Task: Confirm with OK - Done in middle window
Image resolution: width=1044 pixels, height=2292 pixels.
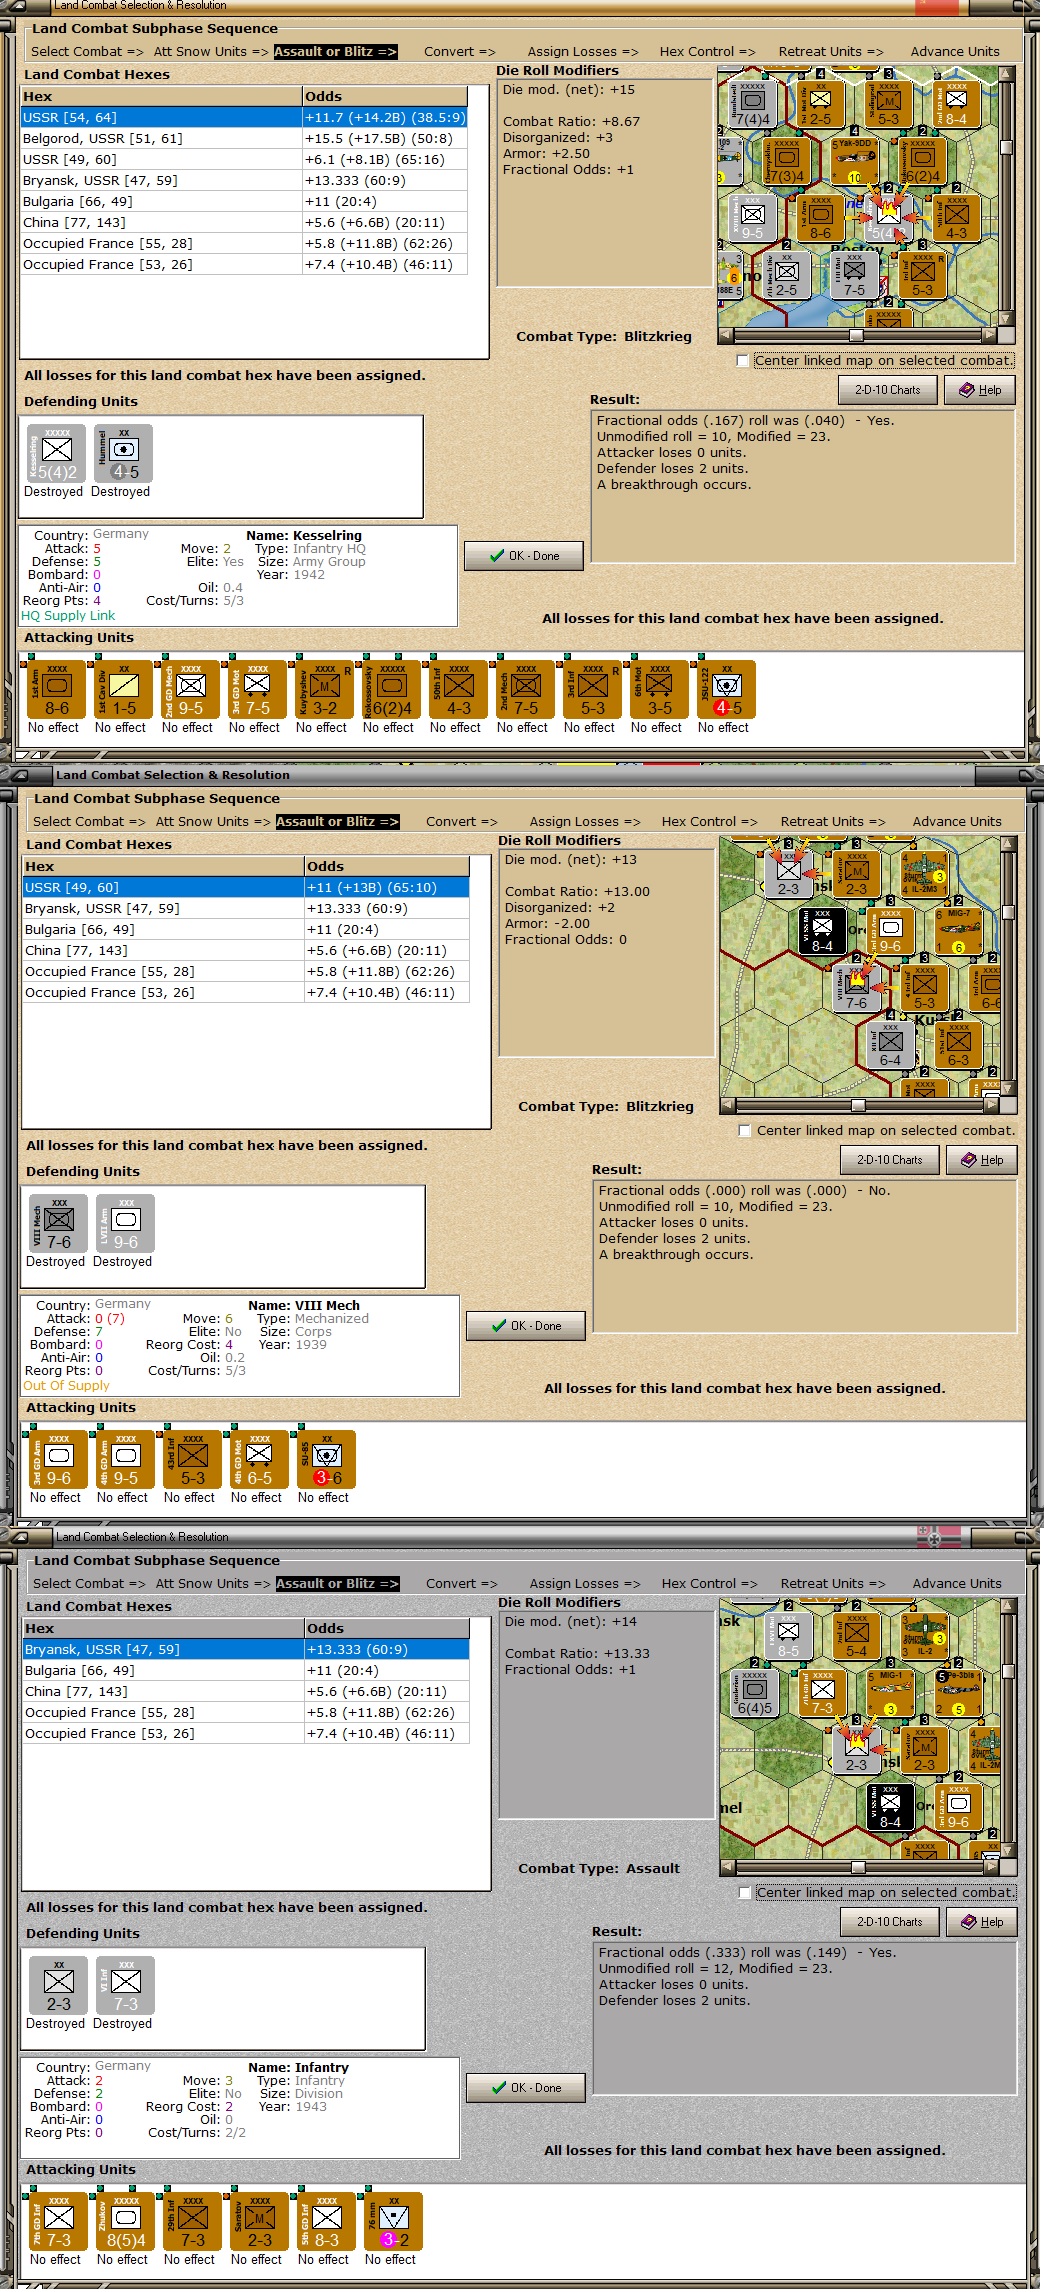Action: (526, 1326)
